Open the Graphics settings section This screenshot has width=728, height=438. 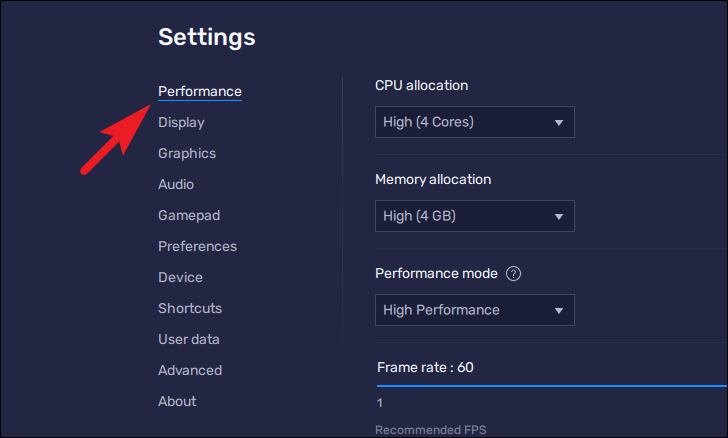coord(187,154)
